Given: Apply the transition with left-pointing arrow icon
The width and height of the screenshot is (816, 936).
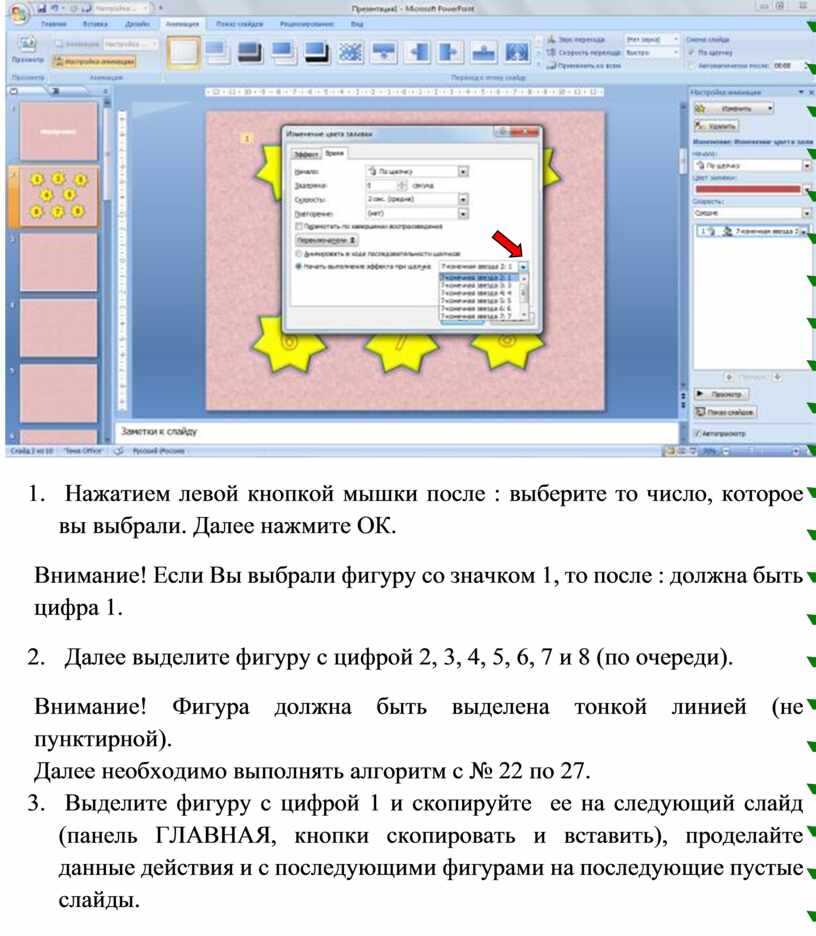Looking at the screenshot, I should tap(418, 53).
